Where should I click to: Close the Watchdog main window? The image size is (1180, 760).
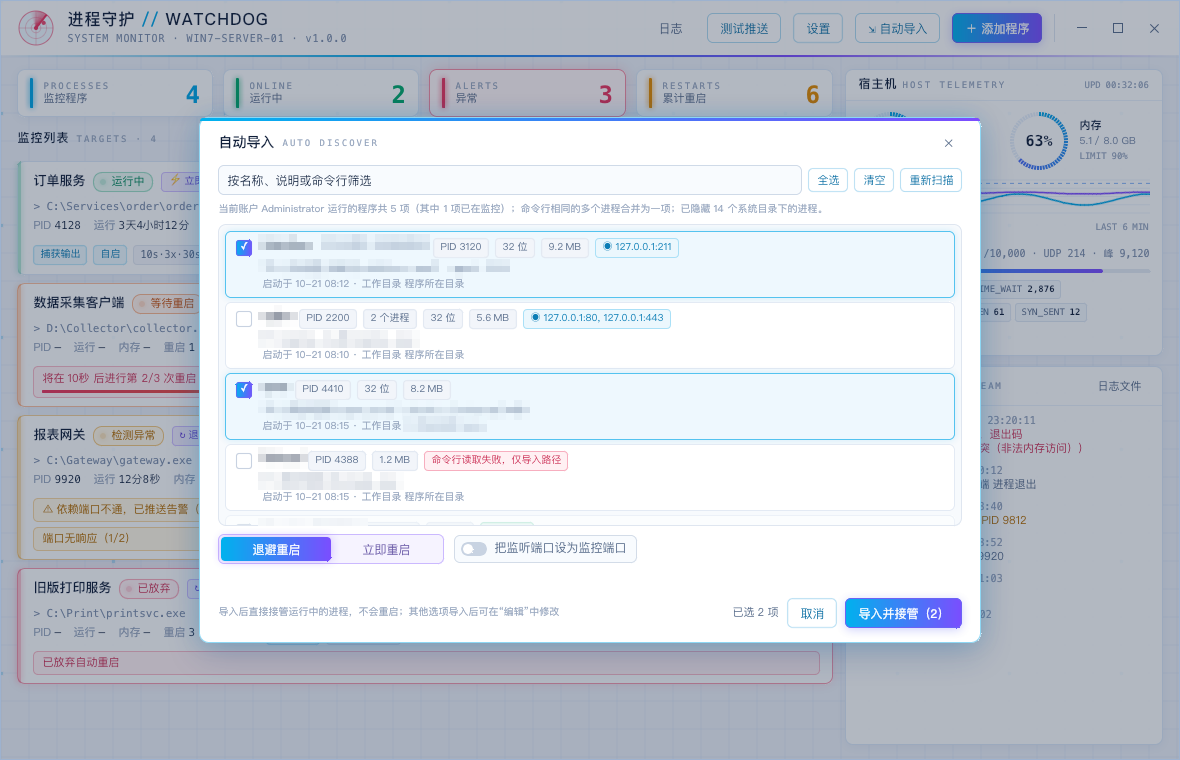point(1154,28)
